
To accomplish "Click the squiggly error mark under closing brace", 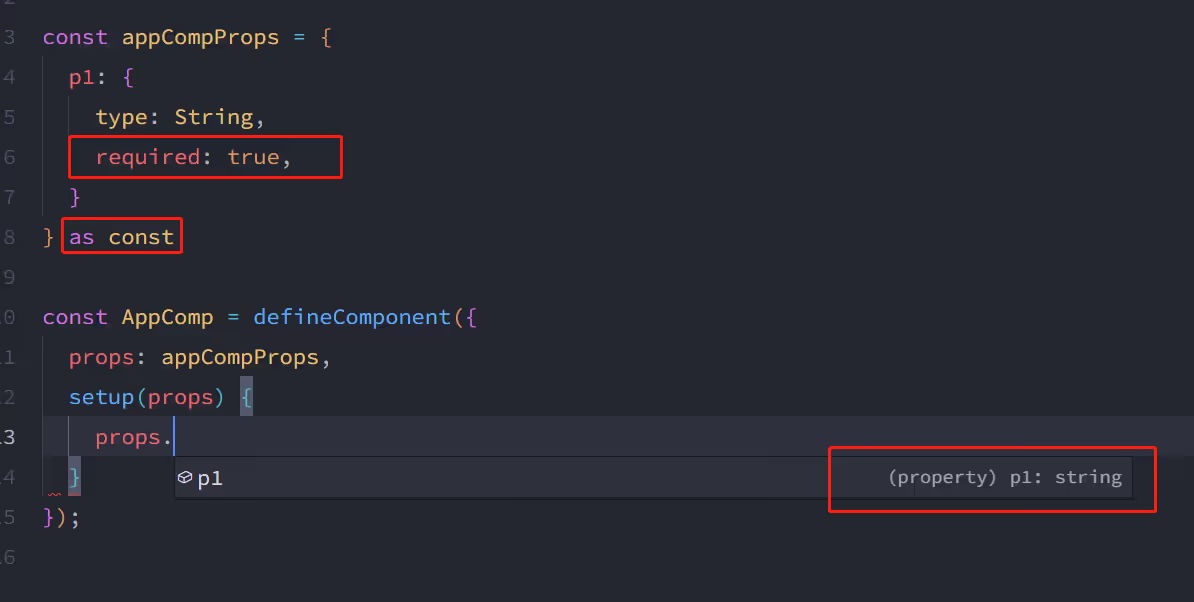I will [x=54, y=494].
